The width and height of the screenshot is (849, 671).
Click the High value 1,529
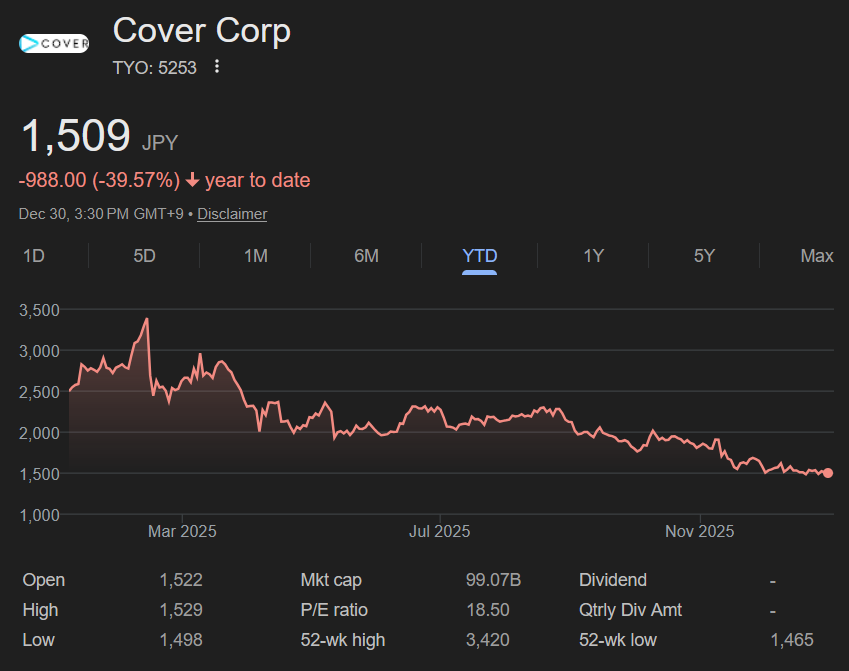181,610
